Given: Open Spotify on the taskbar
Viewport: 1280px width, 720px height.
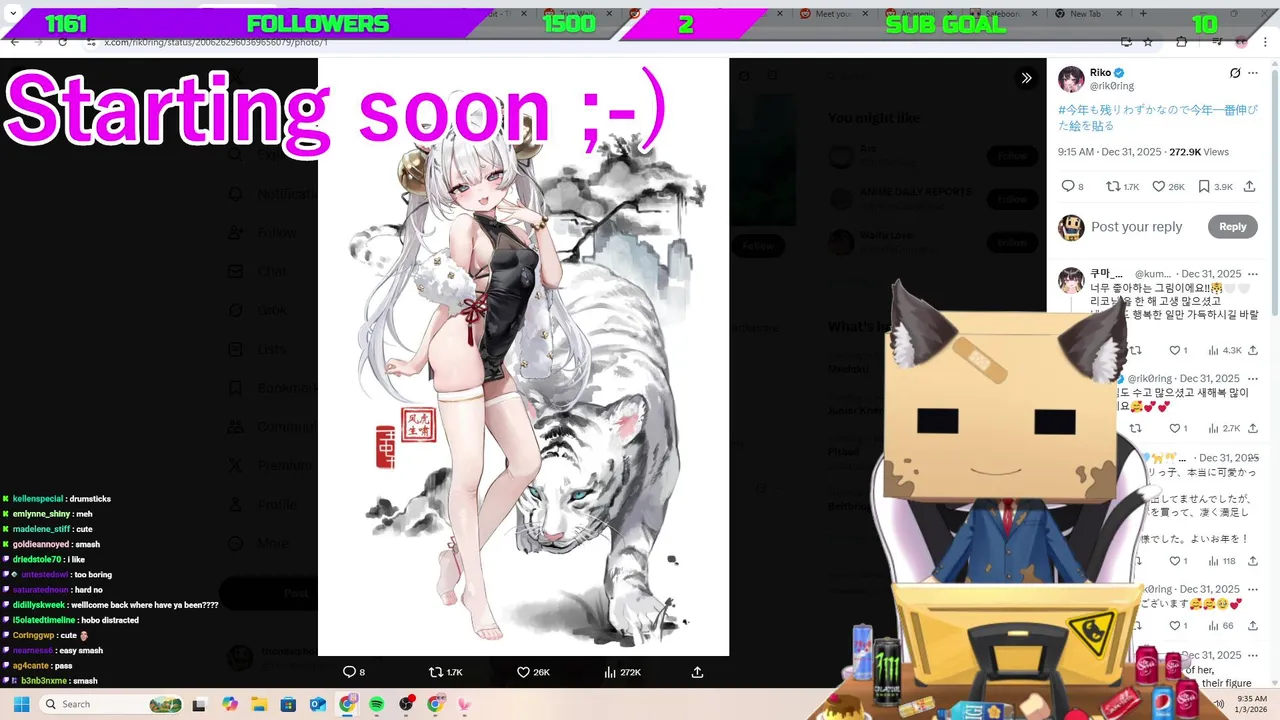Looking at the screenshot, I should pos(377,704).
